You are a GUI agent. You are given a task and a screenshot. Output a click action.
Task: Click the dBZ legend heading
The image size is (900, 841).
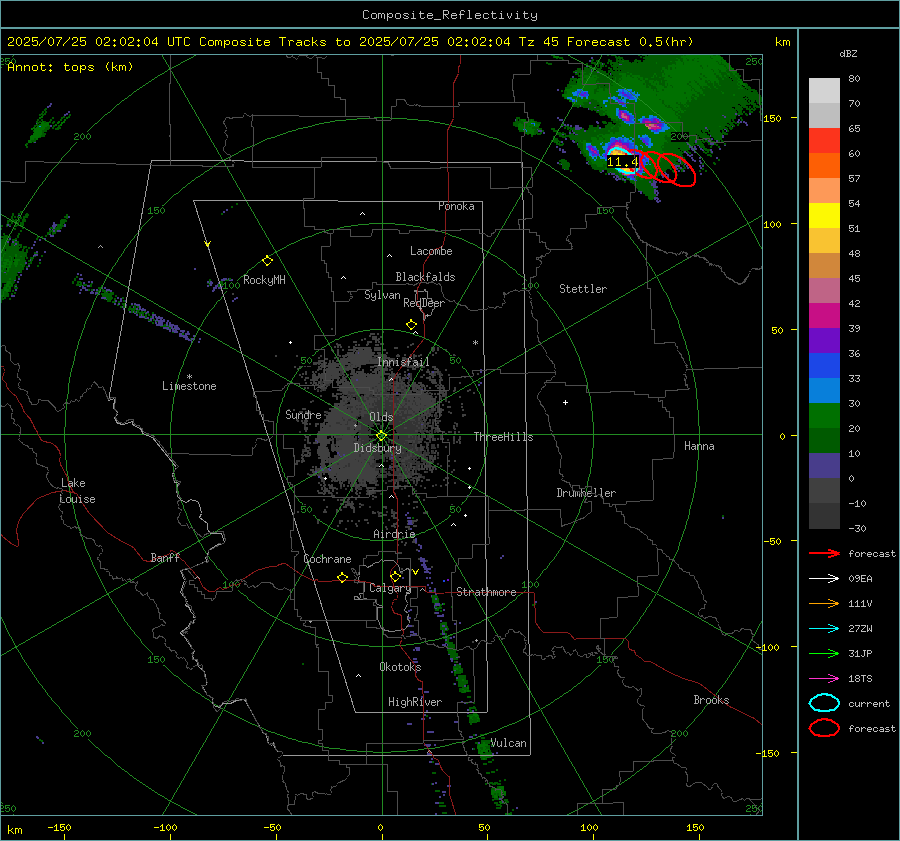point(848,53)
